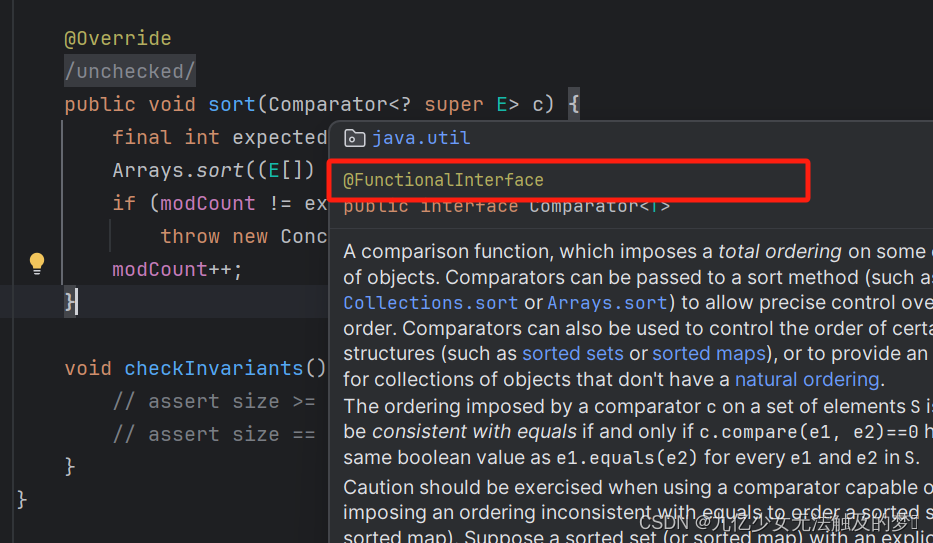Viewport: 933px width, 543px height.
Task: Expand the folded /unchecked/ annotation region
Action: coord(130,71)
